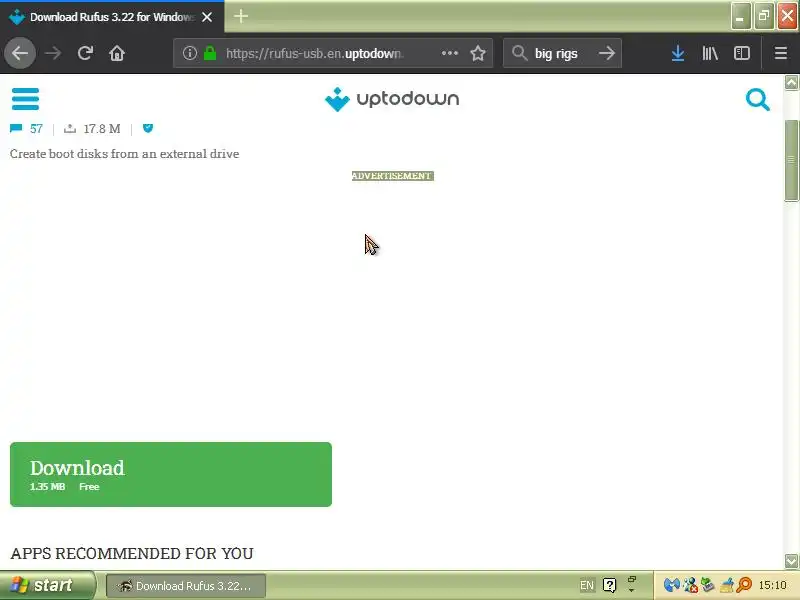The height and width of the screenshot is (600, 800).
Task: Click the scrollbar up arrow
Action: pyautogui.click(x=791, y=82)
